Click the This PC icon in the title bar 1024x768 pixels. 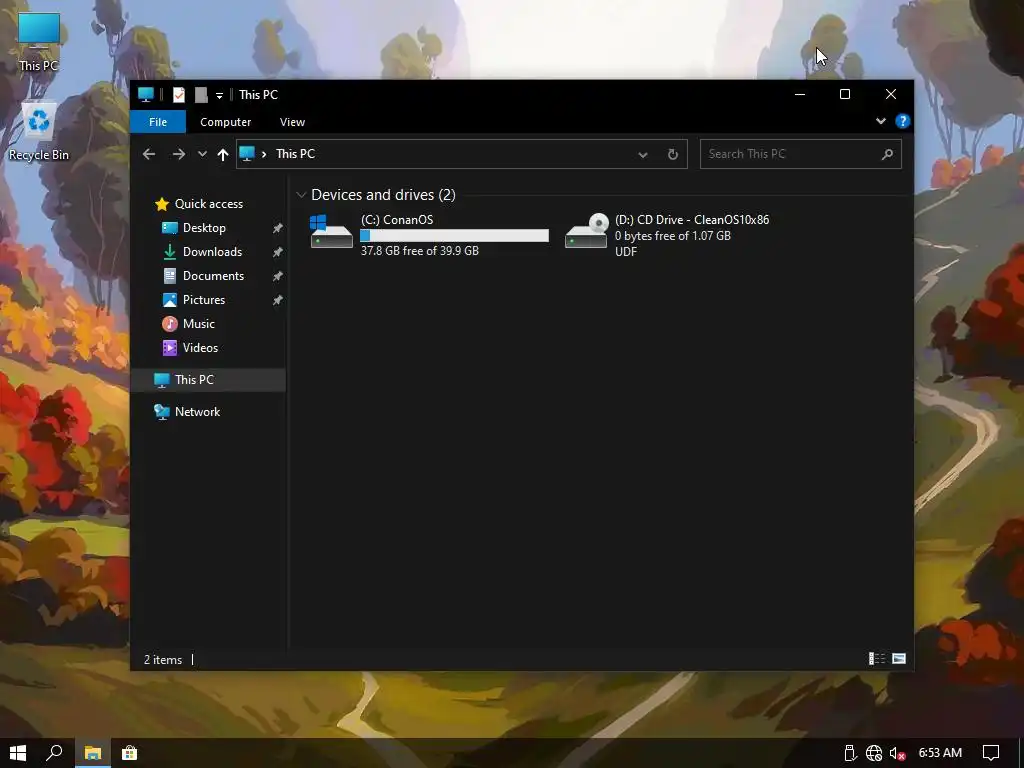146,95
